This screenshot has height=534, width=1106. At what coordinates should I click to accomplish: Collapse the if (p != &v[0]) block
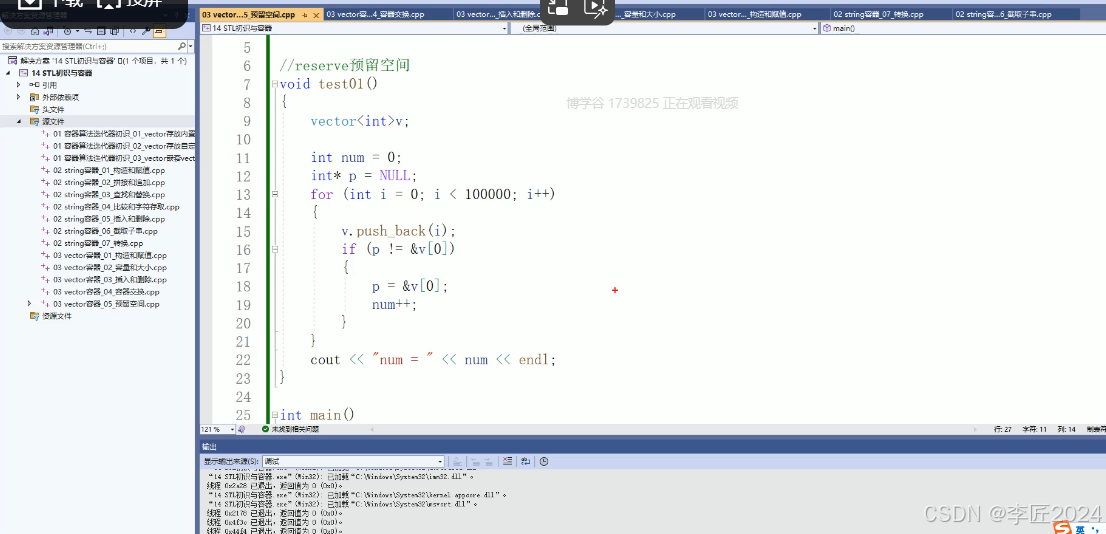(x=274, y=249)
